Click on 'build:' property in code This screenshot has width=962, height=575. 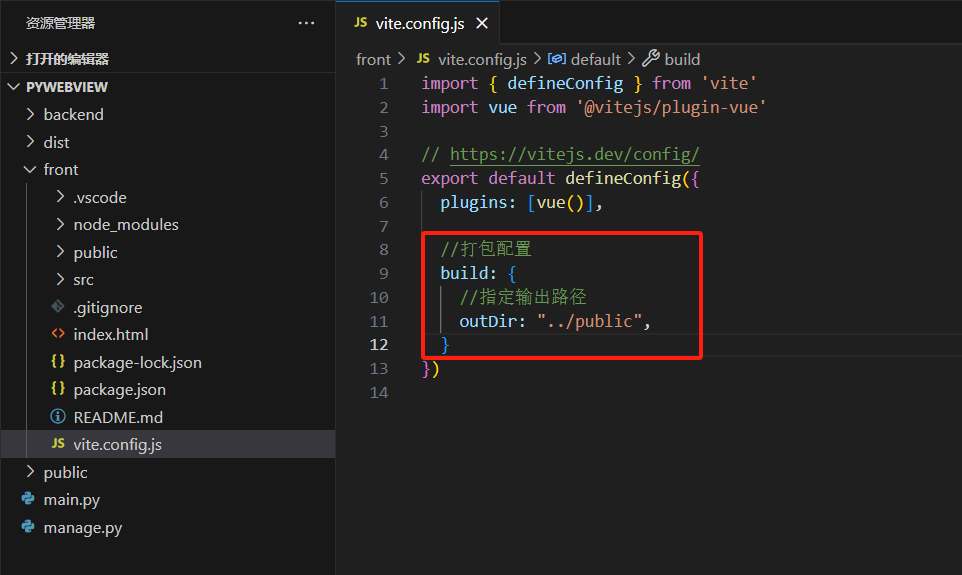(x=469, y=272)
